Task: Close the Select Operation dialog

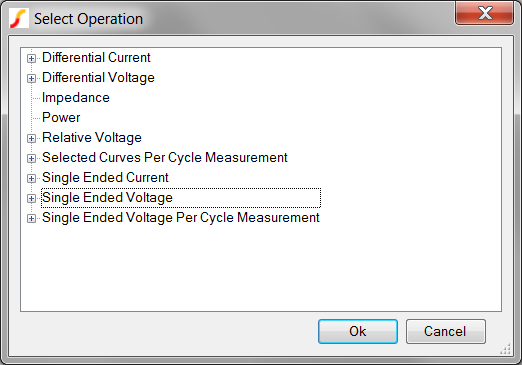Action: click(x=484, y=13)
